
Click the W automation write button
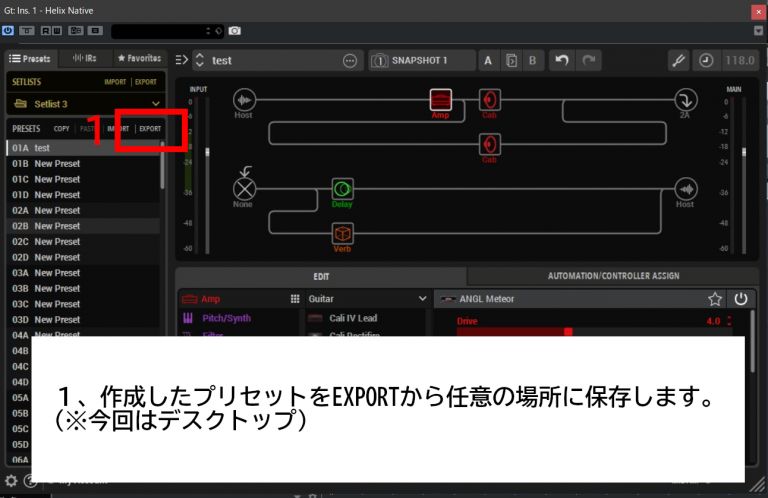tap(56, 30)
